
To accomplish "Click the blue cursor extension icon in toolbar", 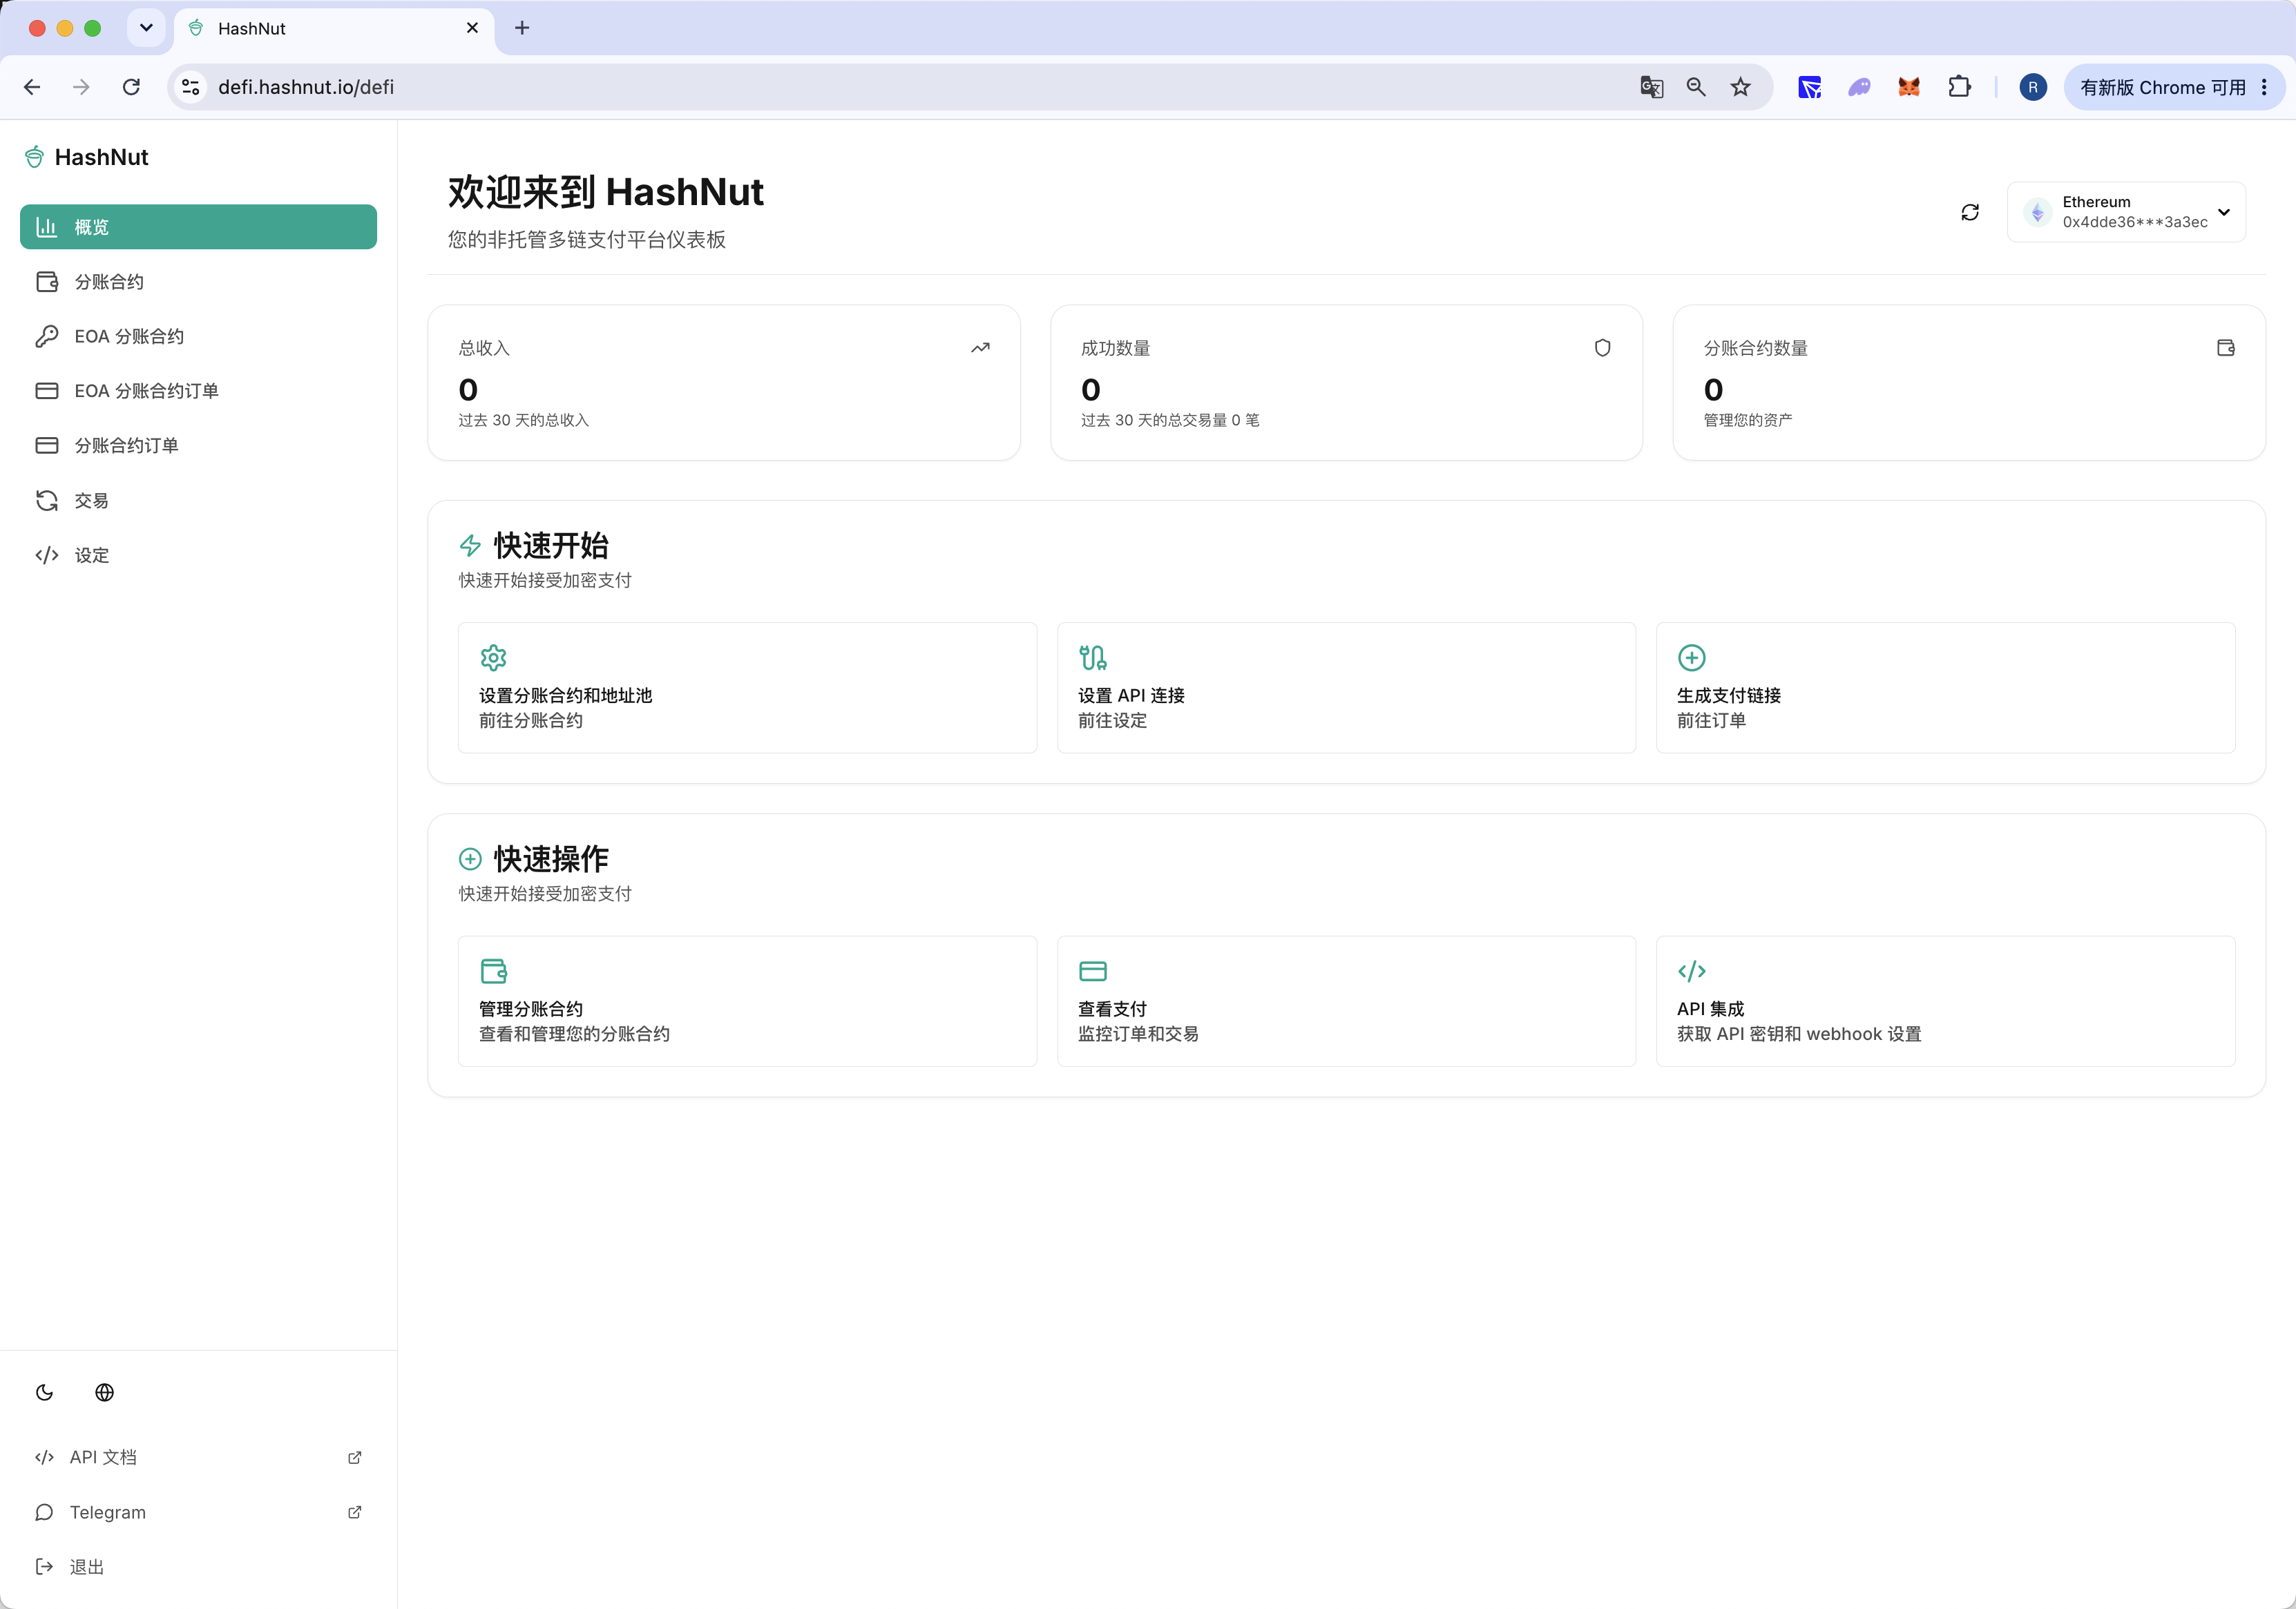I will point(1809,87).
